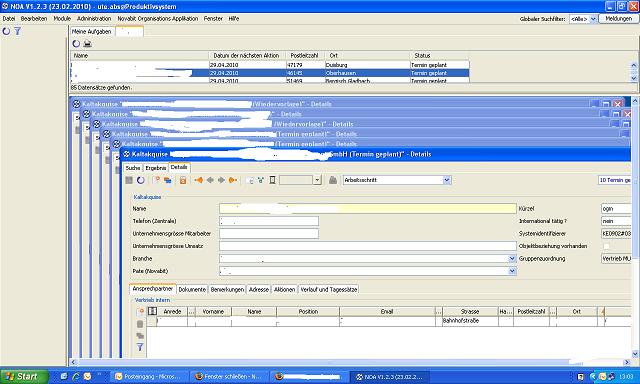640x384 pixels.
Task: Open Novabit Organisations Applikation menu
Action: pos(158,19)
